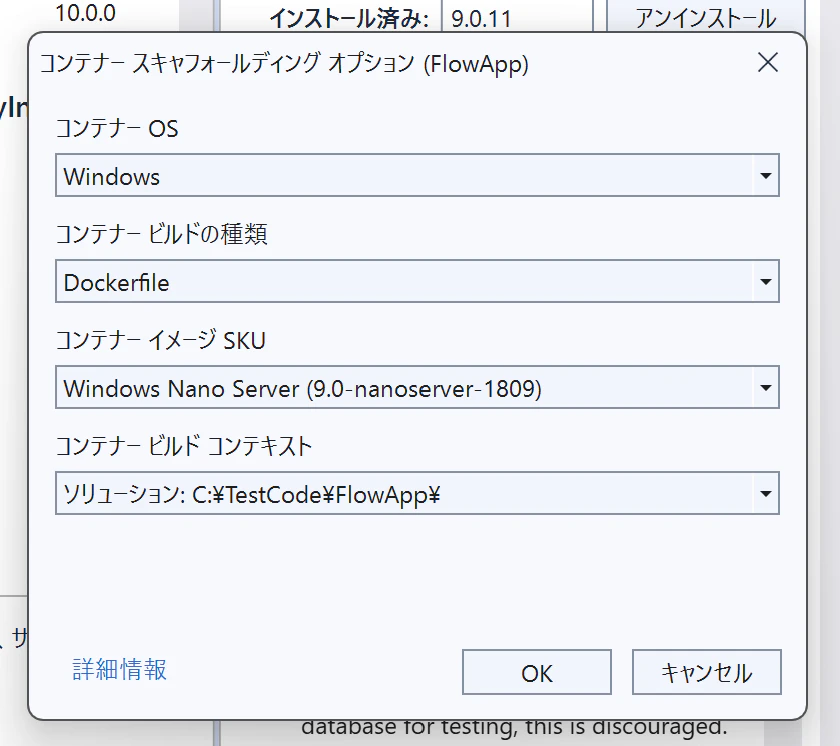
Task: Click the コンテナー ビルドの種類 label
Action: 161,234
